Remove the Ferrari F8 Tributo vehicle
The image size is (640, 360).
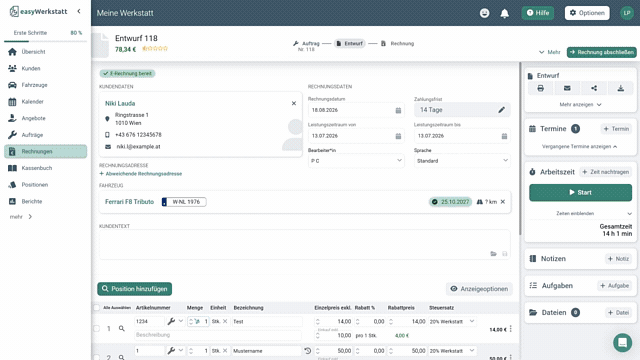(x=503, y=202)
